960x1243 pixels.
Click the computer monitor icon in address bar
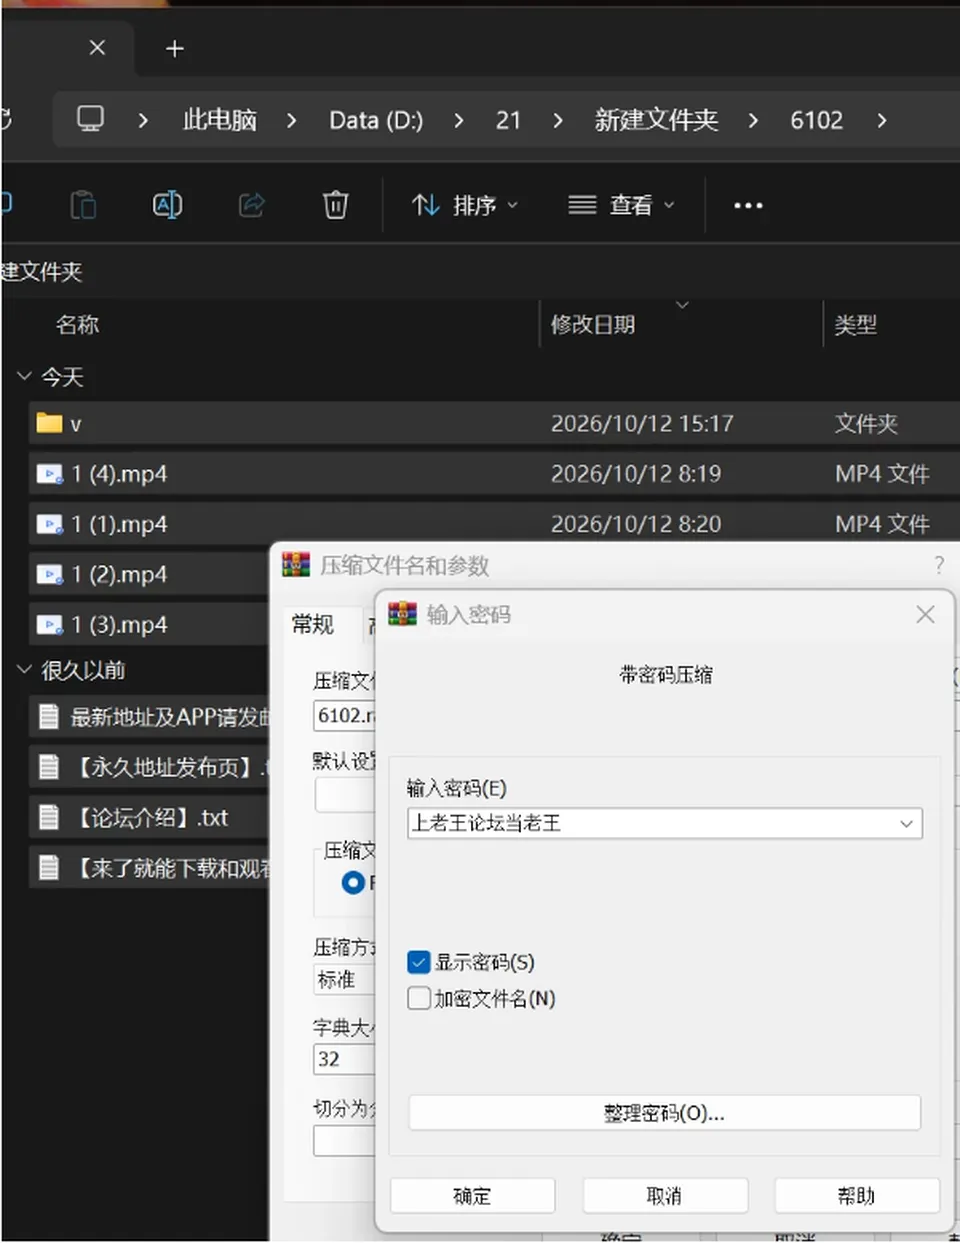(x=91, y=119)
